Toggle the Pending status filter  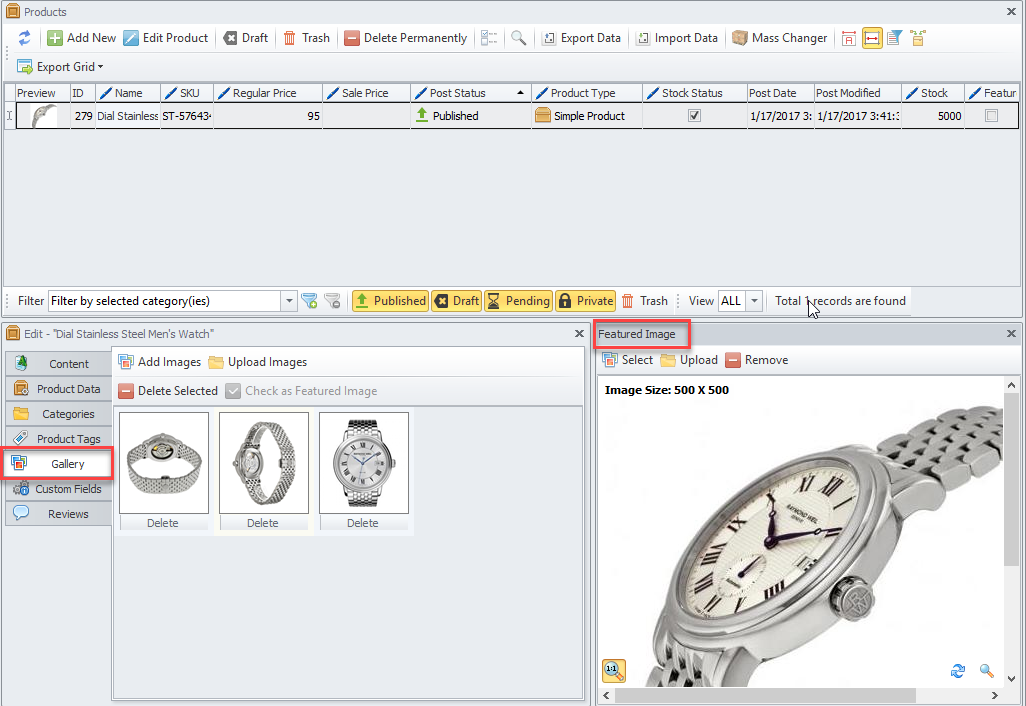519,301
